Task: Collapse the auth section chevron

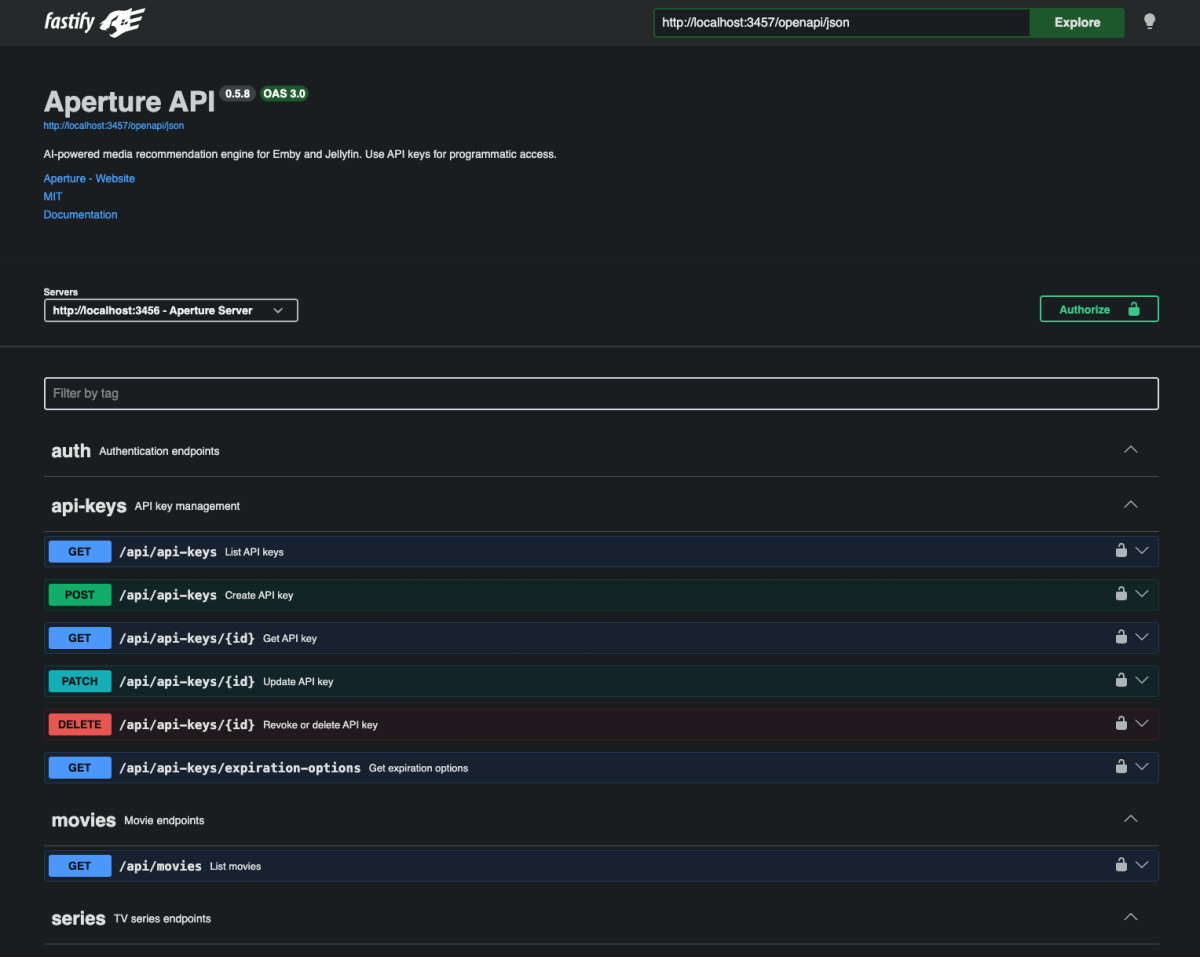Action: [x=1130, y=450]
